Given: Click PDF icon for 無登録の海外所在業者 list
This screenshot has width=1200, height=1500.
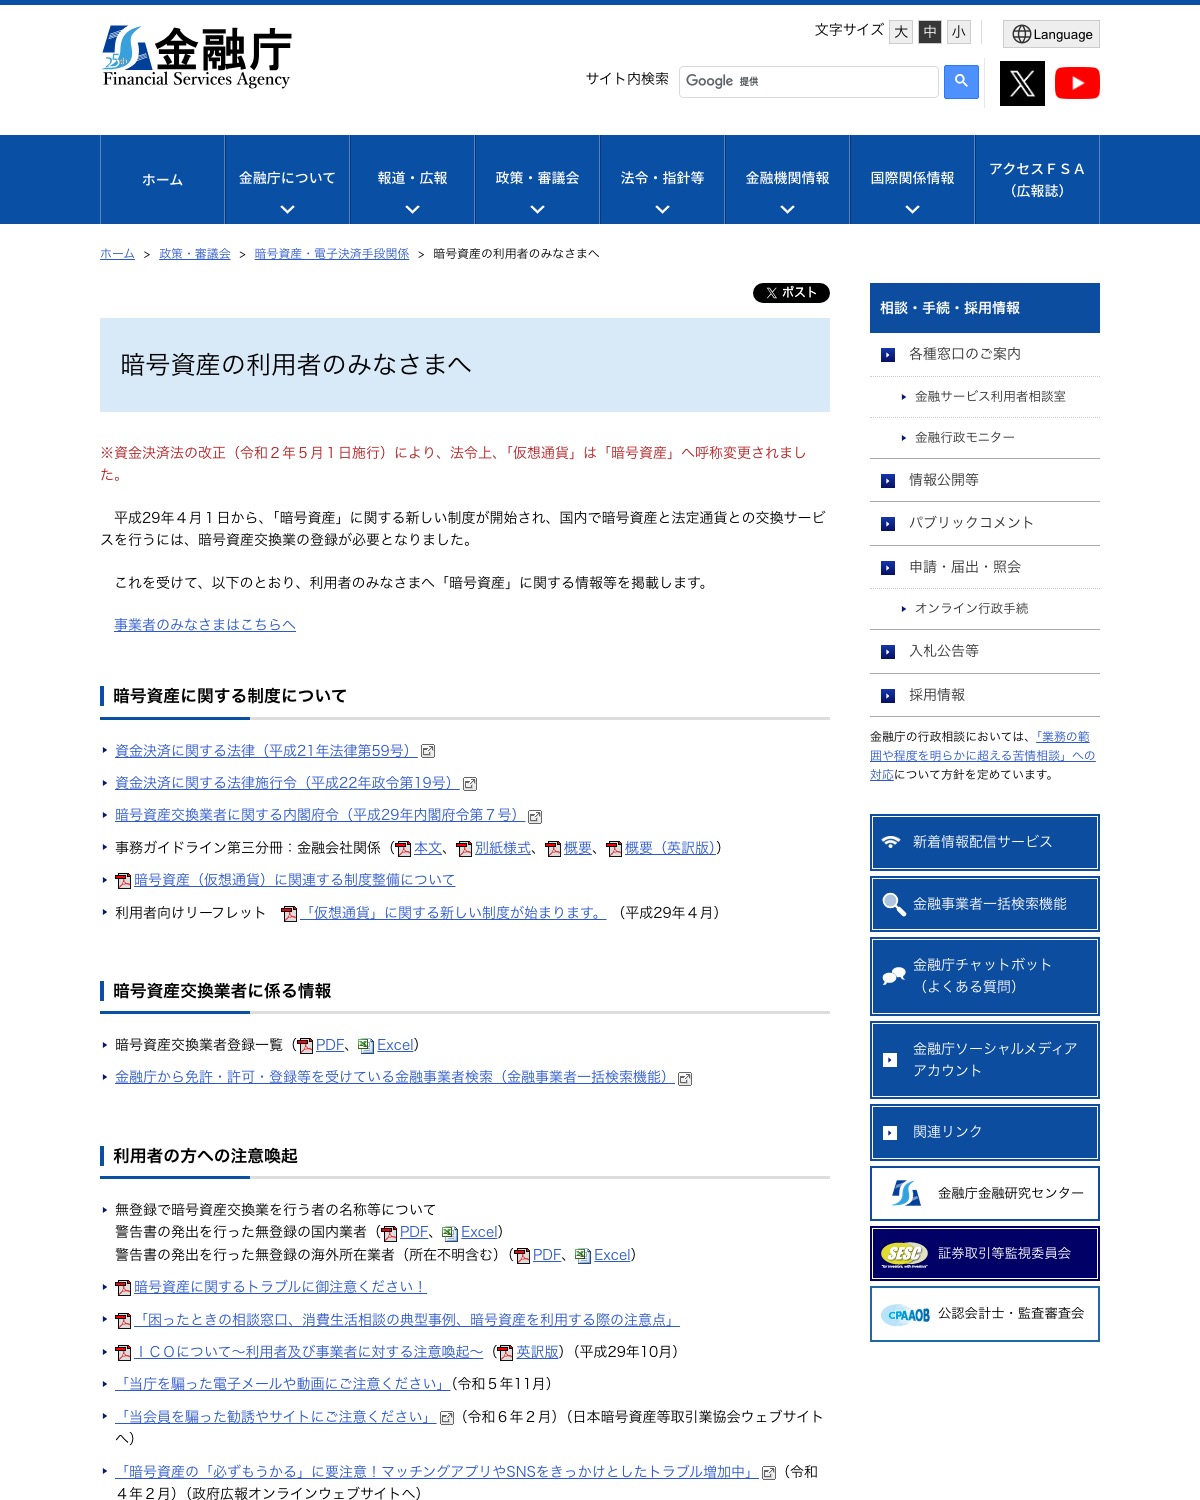Looking at the screenshot, I should pos(522,1256).
